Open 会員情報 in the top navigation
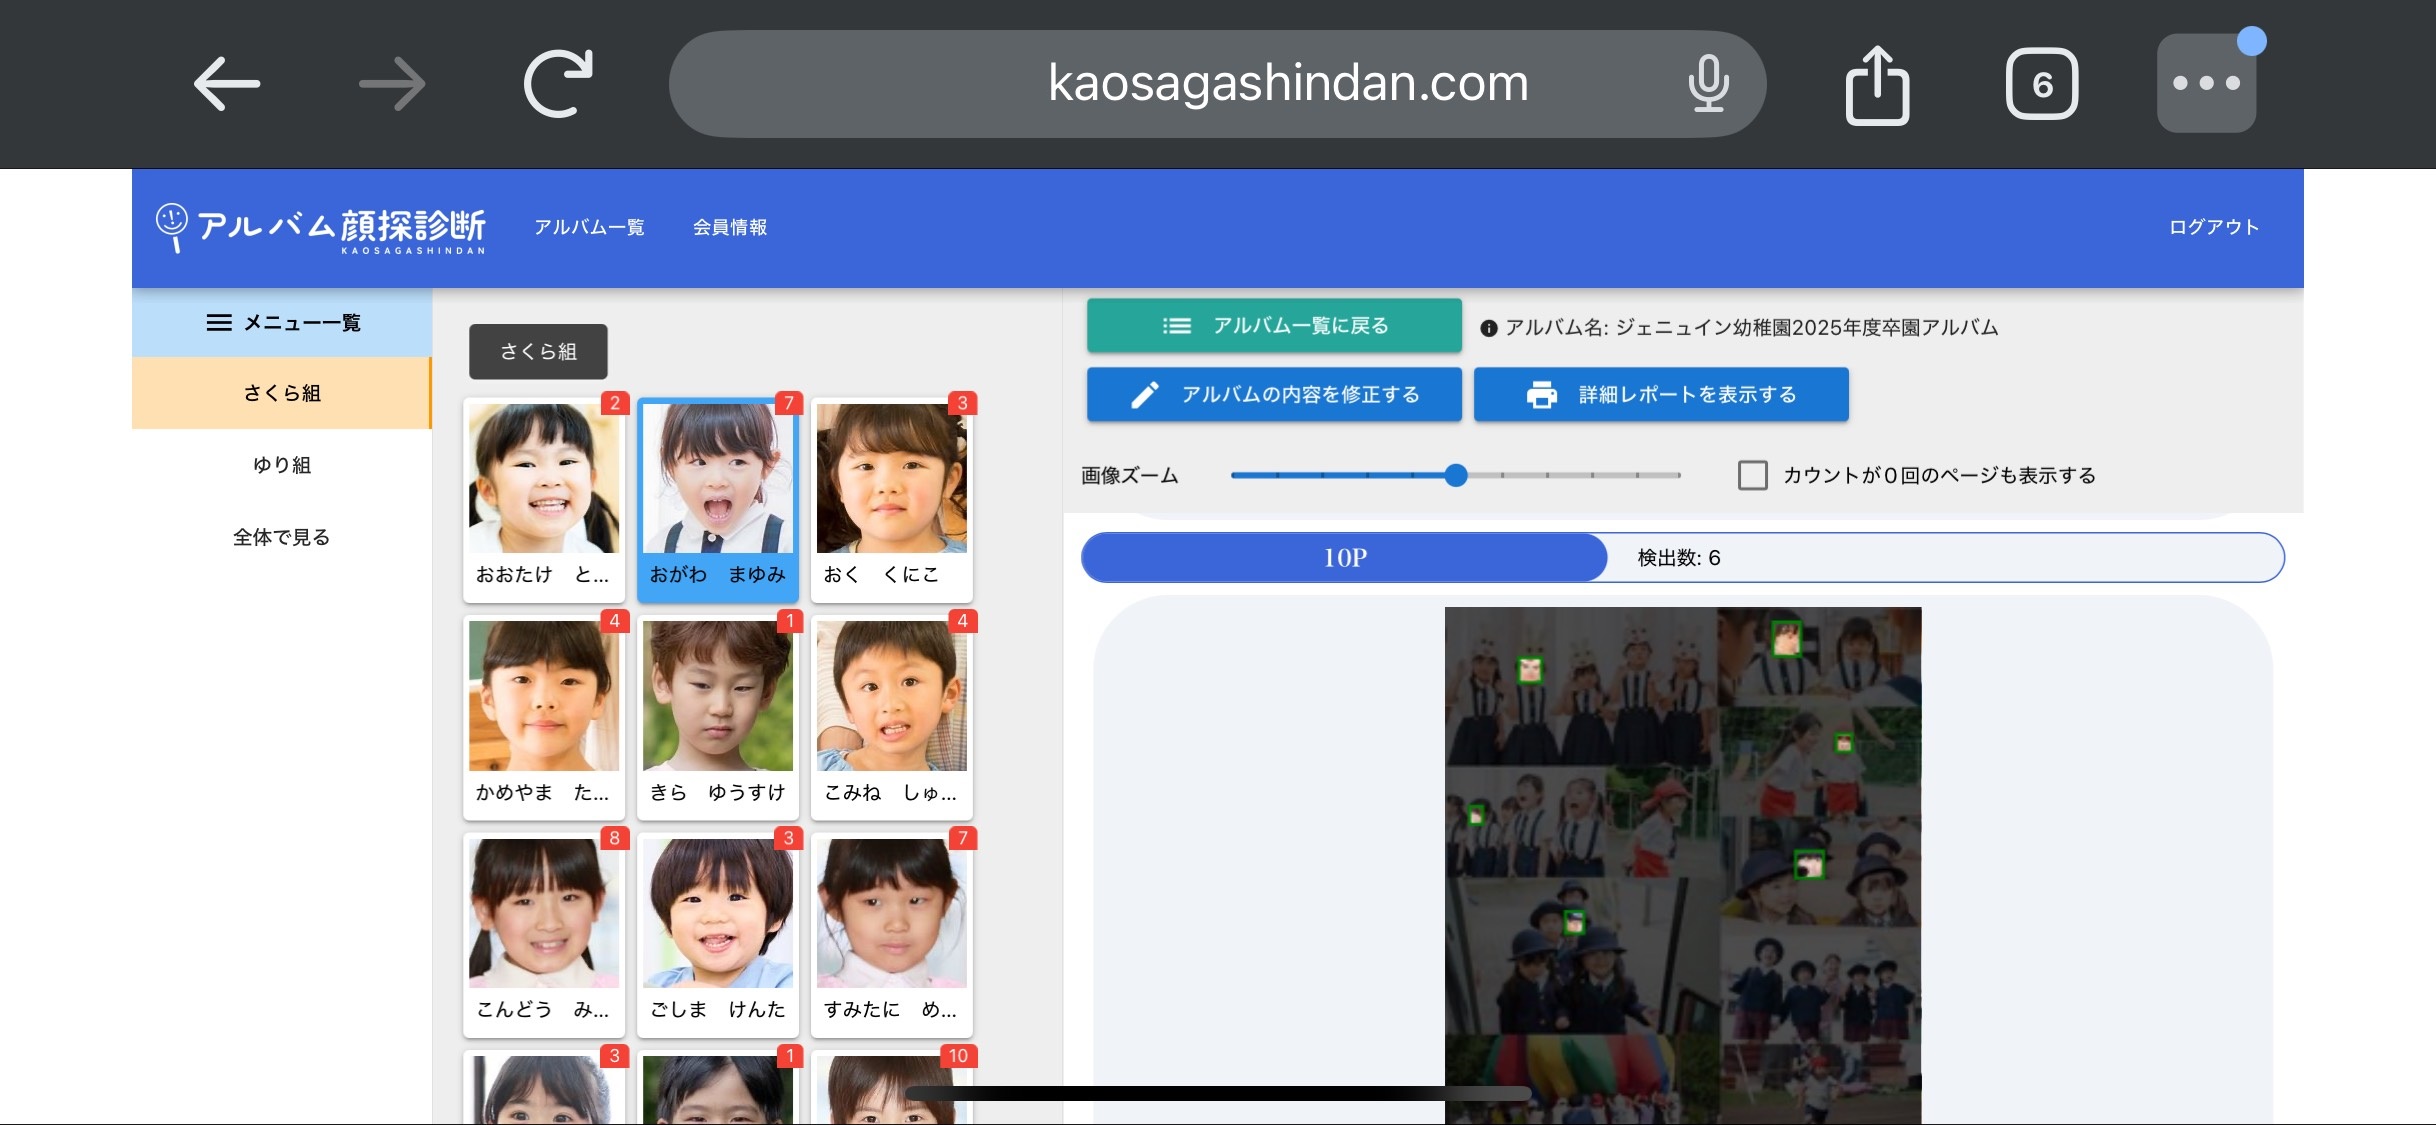The image size is (2436, 1125). [x=730, y=228]
